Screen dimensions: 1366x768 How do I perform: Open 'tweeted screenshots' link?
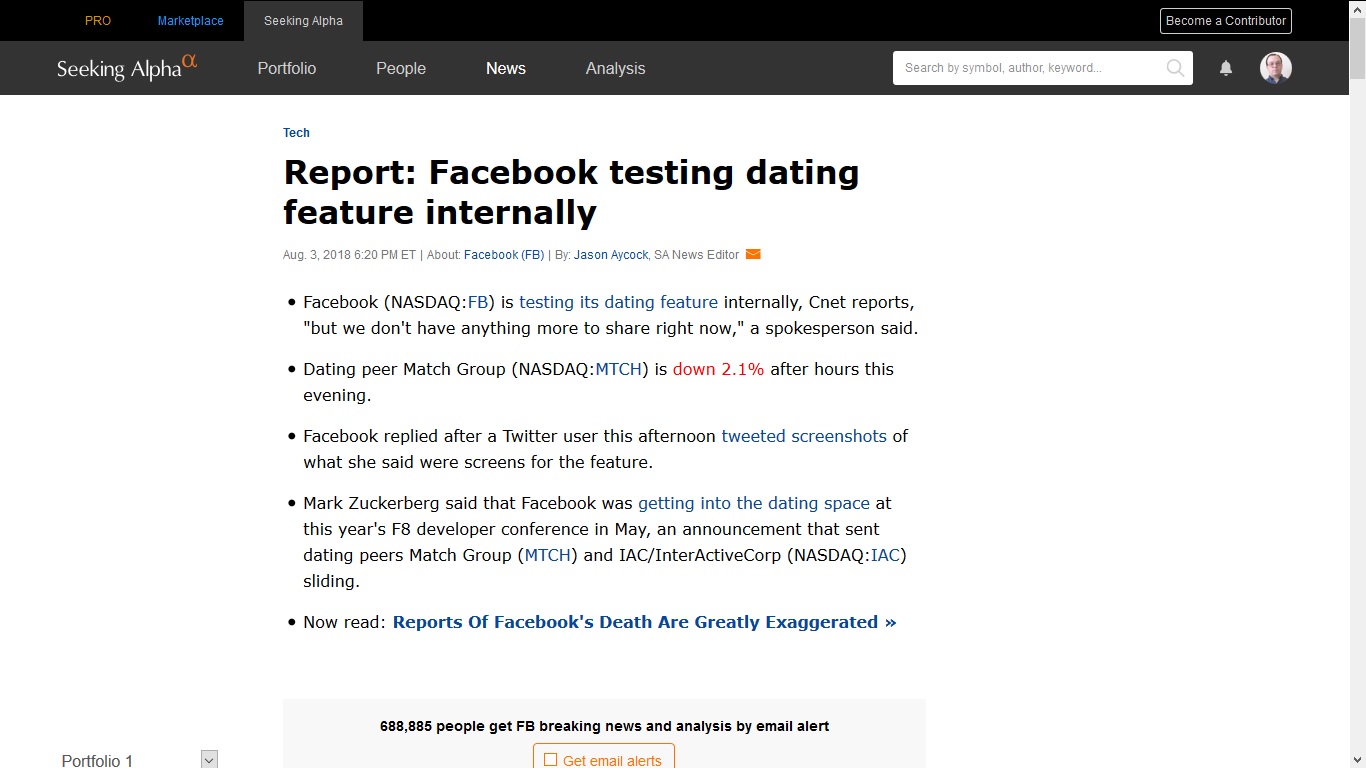tap(804, 436)
